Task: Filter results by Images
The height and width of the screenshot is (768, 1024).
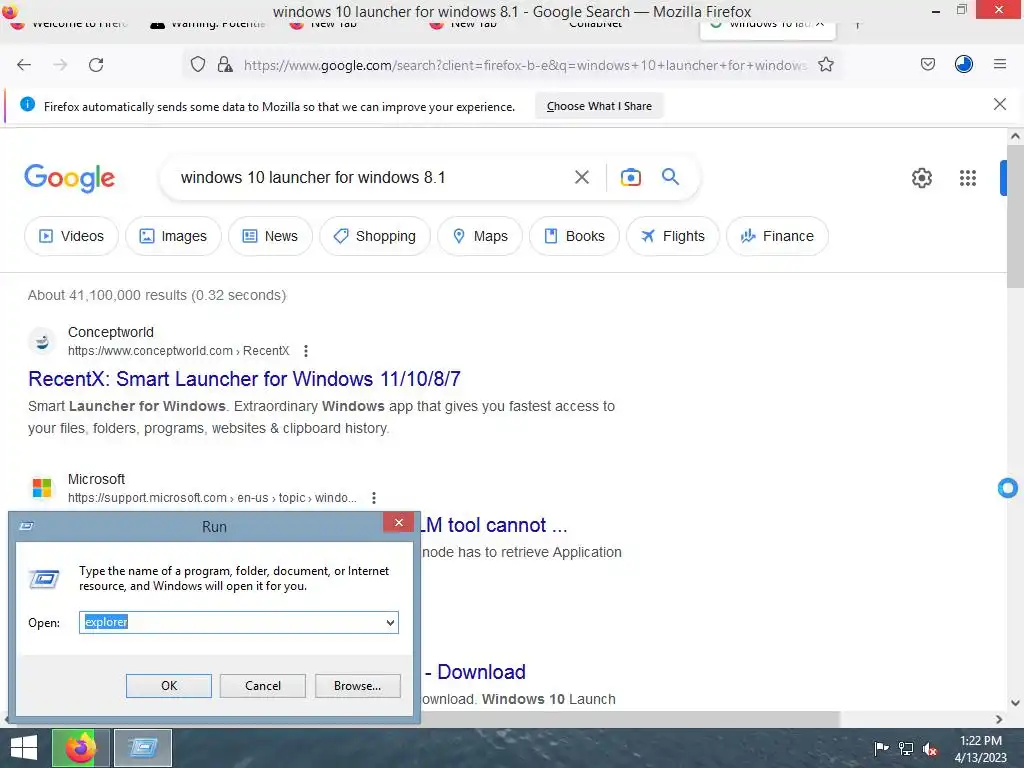Action: pyautogui.click(x=173, y=236)
